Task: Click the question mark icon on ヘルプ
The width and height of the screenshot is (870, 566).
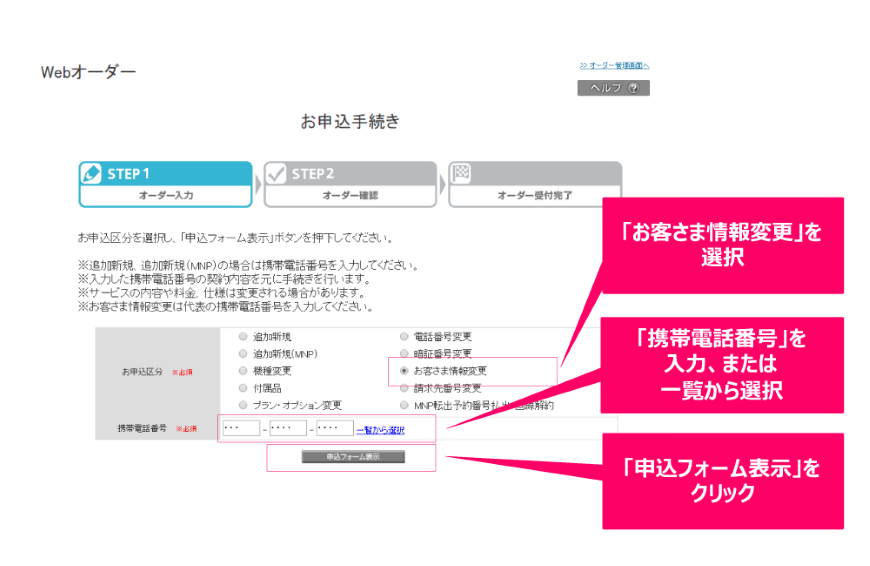Action: (634, 88)
